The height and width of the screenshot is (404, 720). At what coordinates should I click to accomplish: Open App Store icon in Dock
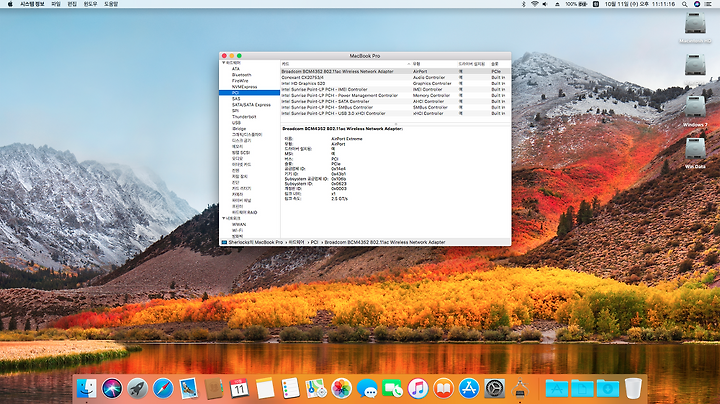tap(468, 388)
